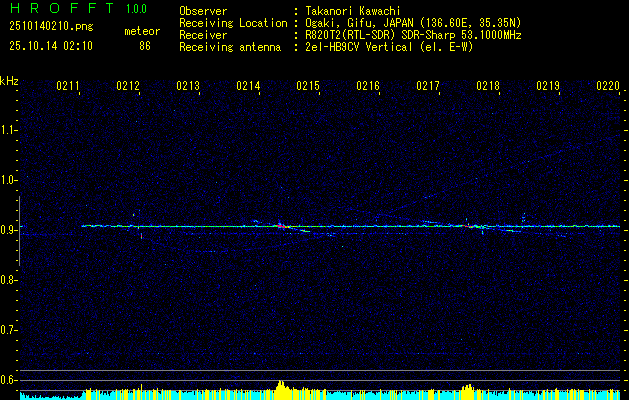Image resolution: width=629 pixels, height=400 pixels.
Task: Click the 0.8 kHz axis label
Action: [8, 280]
